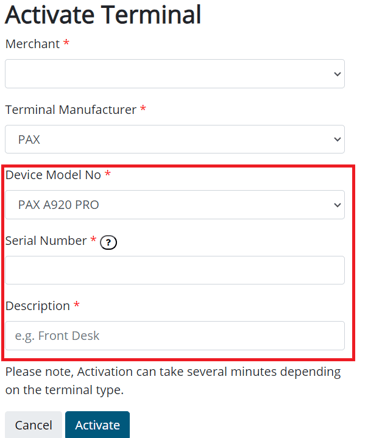Image resolution: width=368 pixels, height=438 pixels.
Task: Click the Activate button
Action: click(x=97, y=425)
